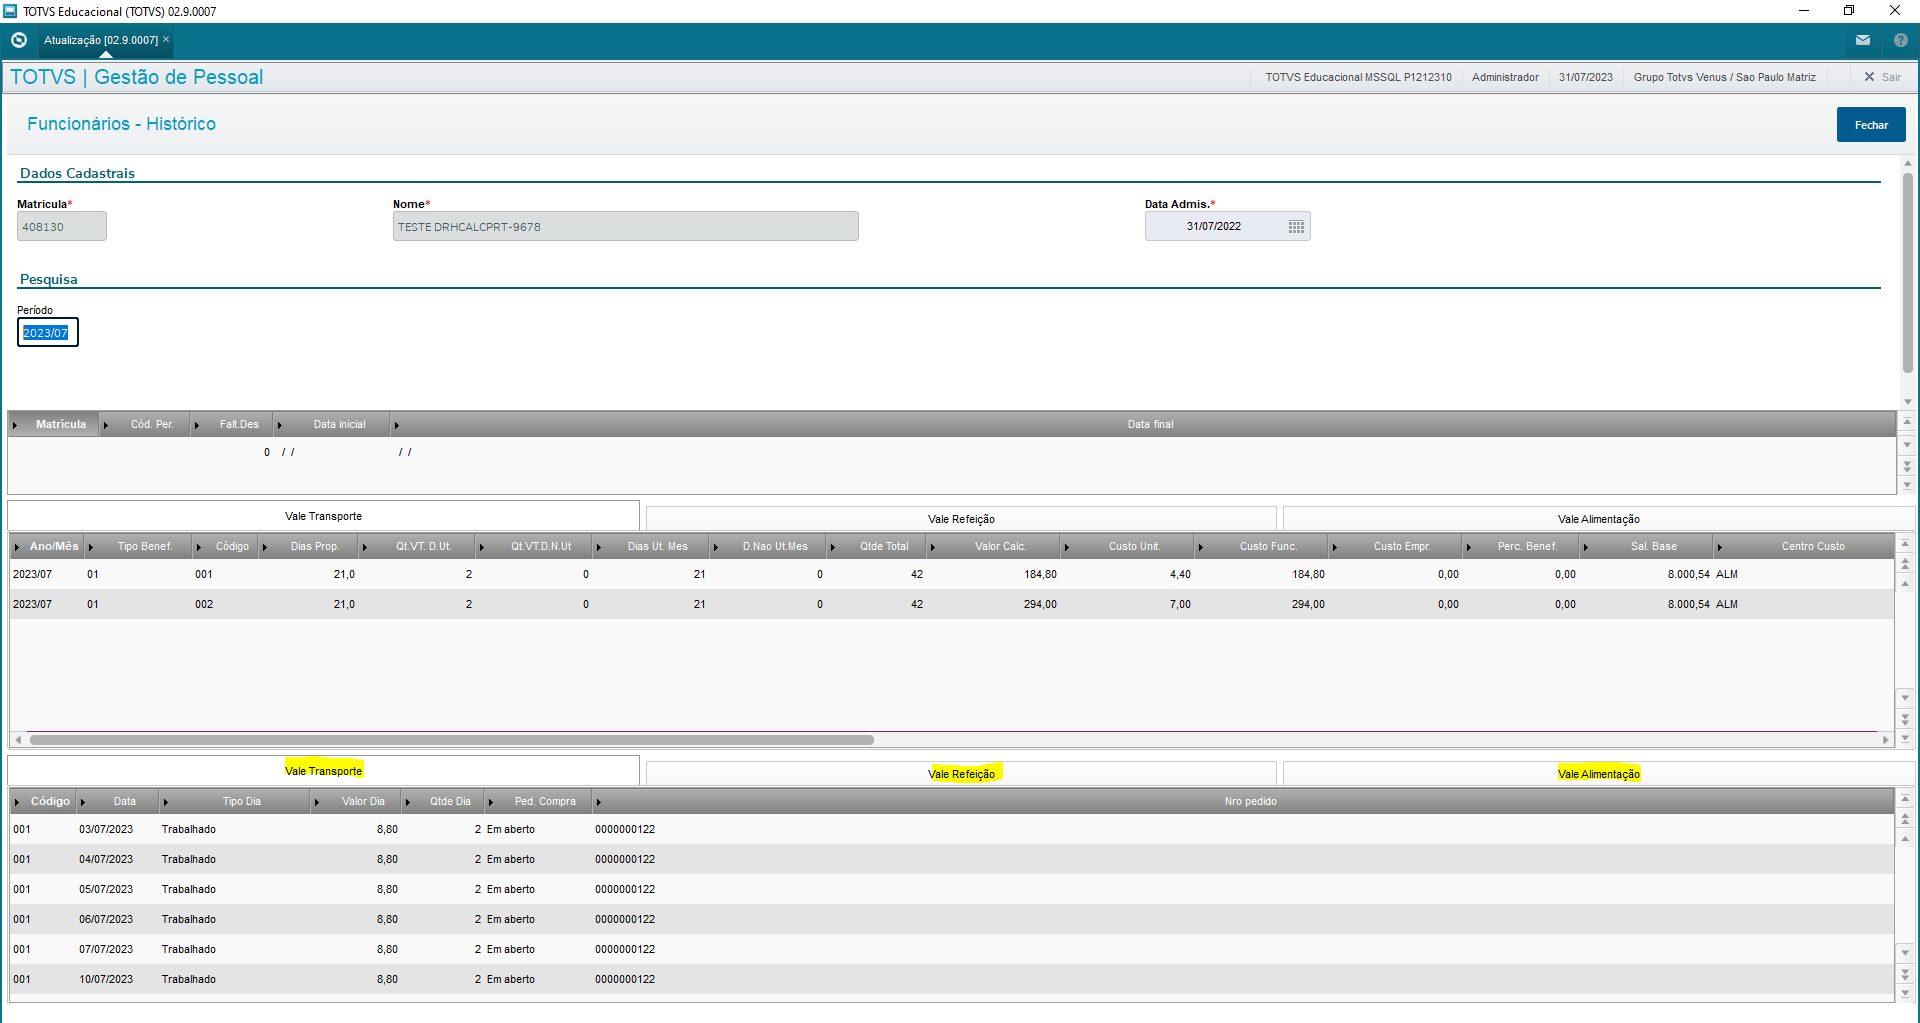Click the Administrador user label

click(x=1505, y=77)
